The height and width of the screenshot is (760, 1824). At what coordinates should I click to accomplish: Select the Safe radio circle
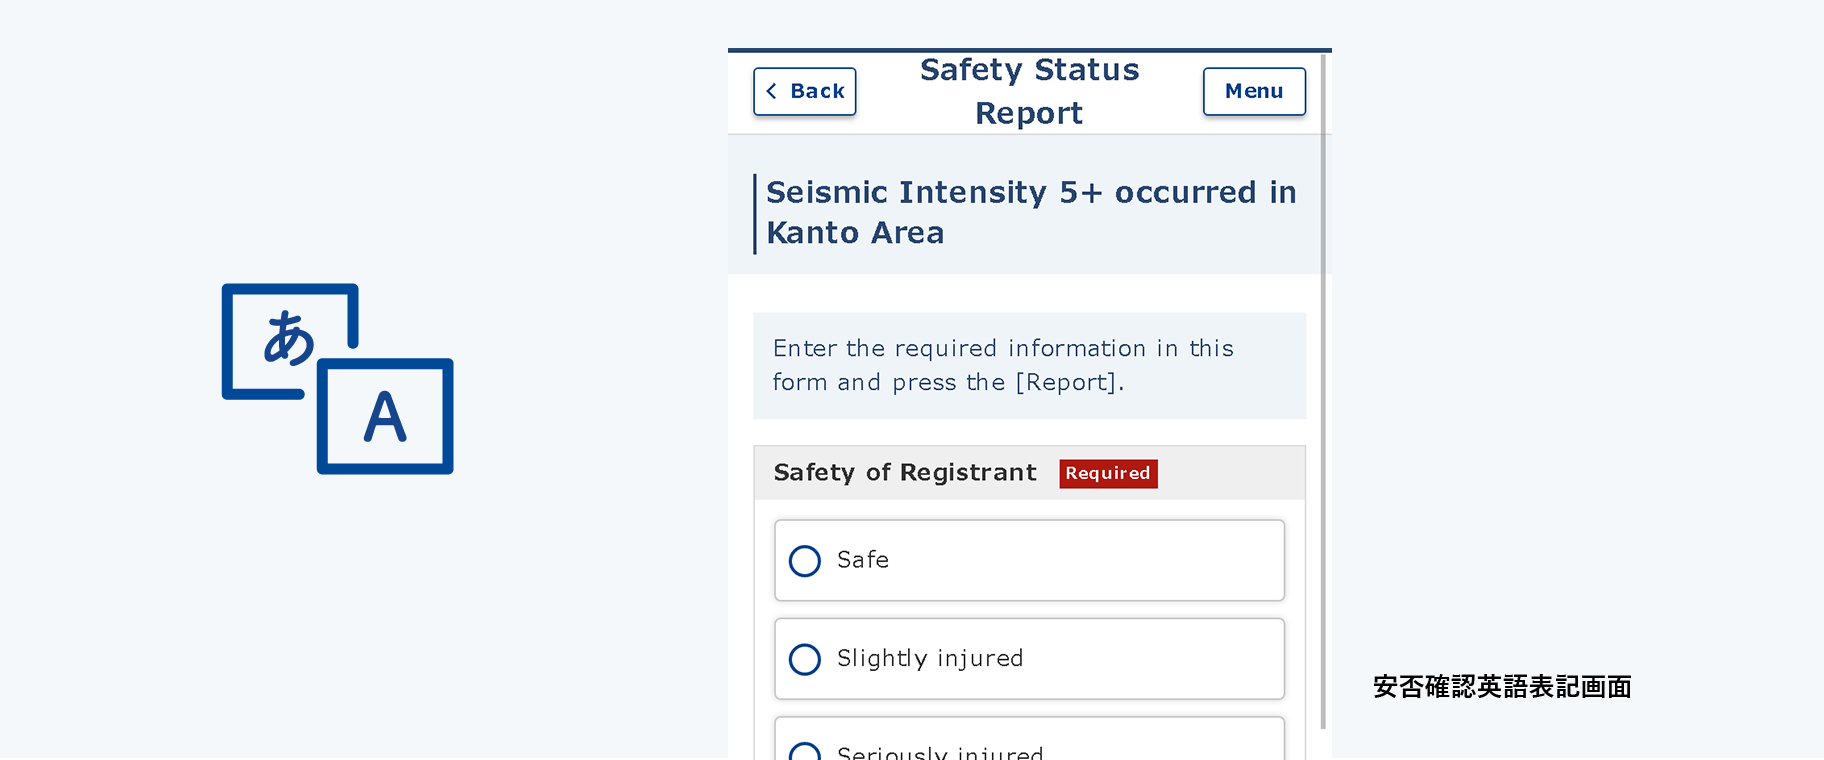[805, 561]
